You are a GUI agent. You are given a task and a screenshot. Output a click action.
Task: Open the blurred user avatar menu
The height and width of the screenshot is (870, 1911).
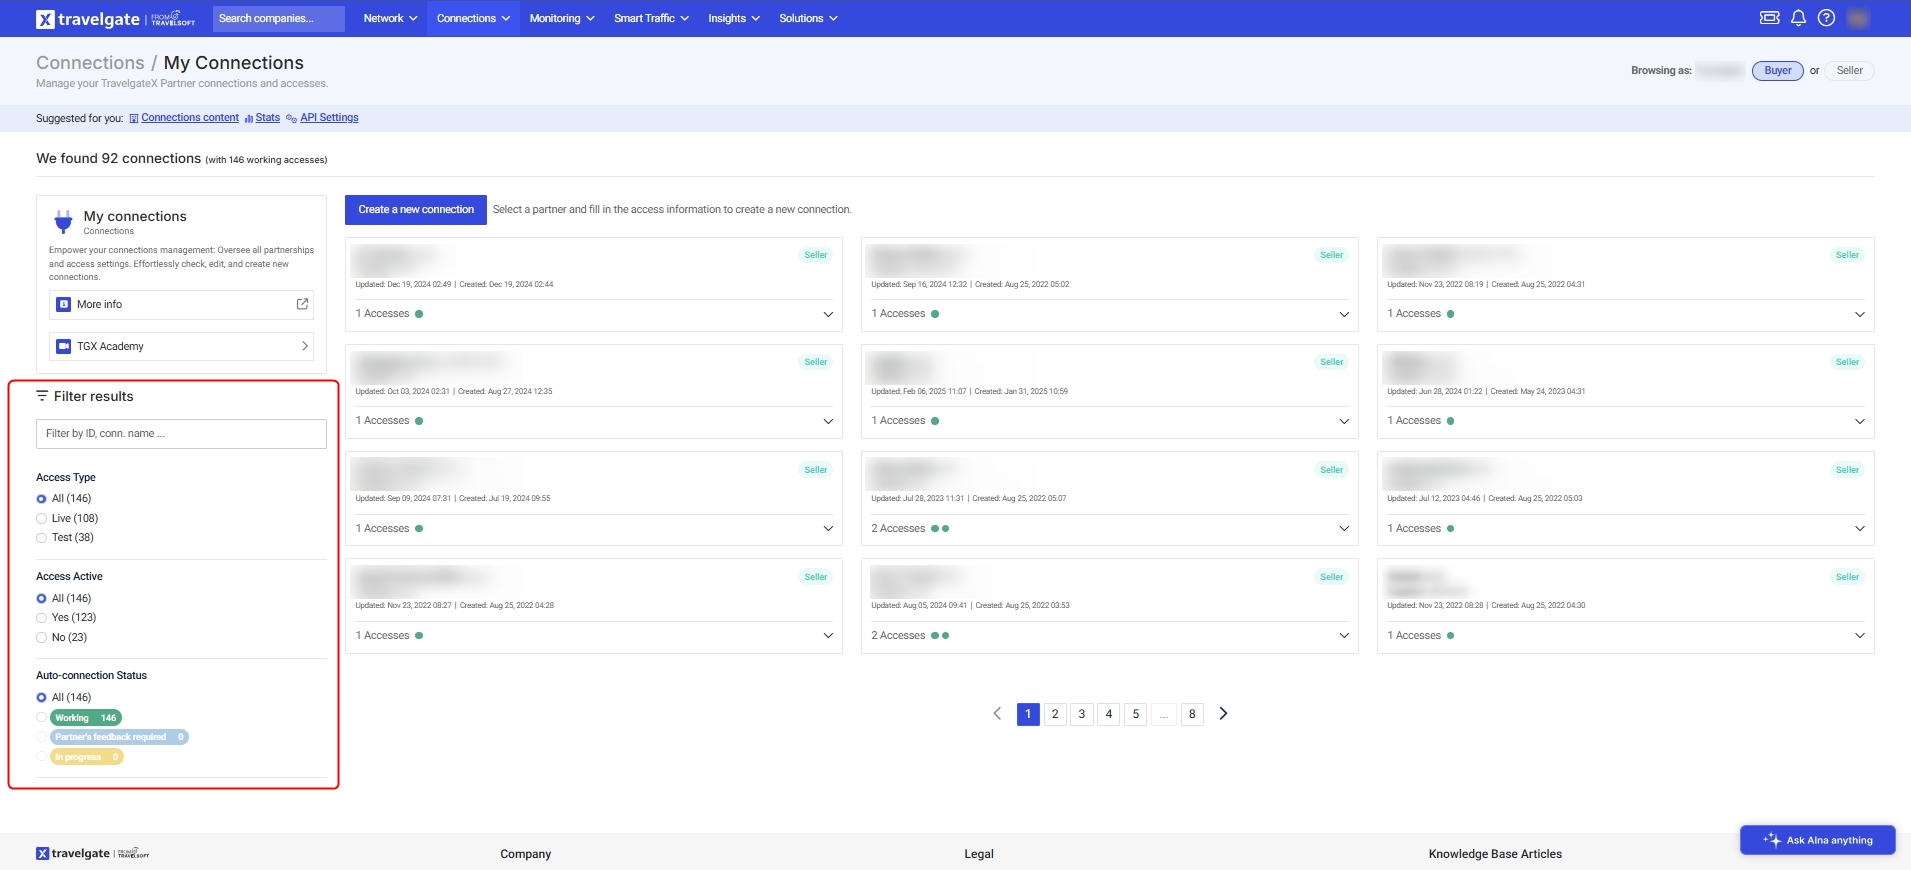[1858, 18]
